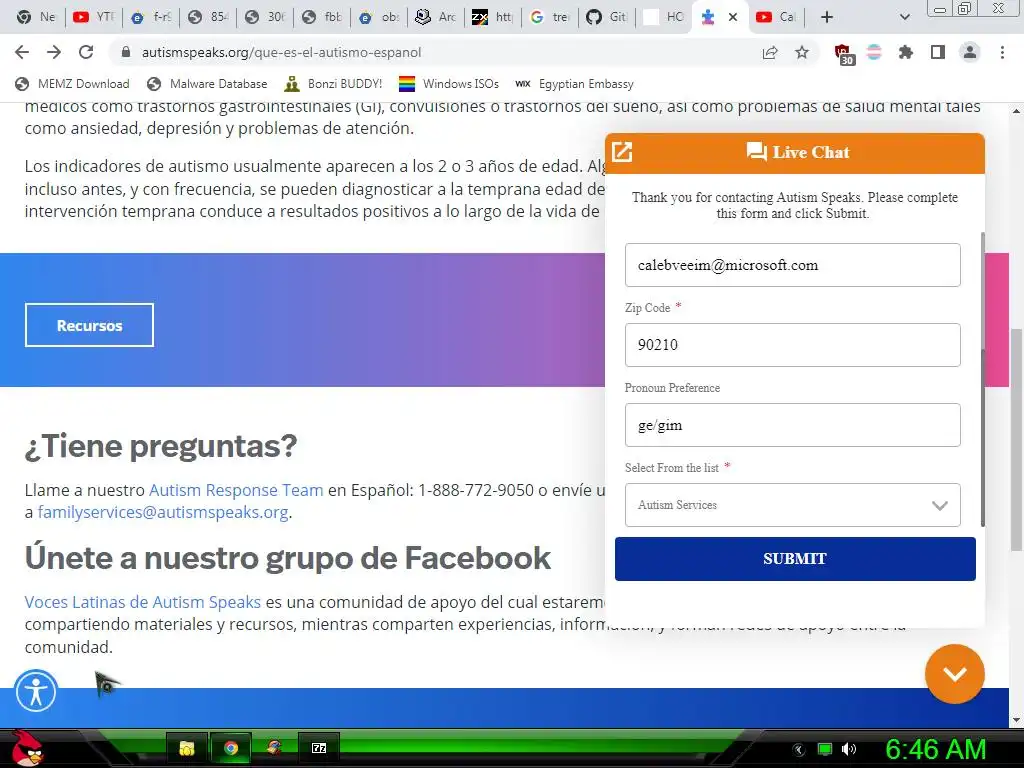
Task: Close the active Autism Speaks tab
Action: coord(733,17)
